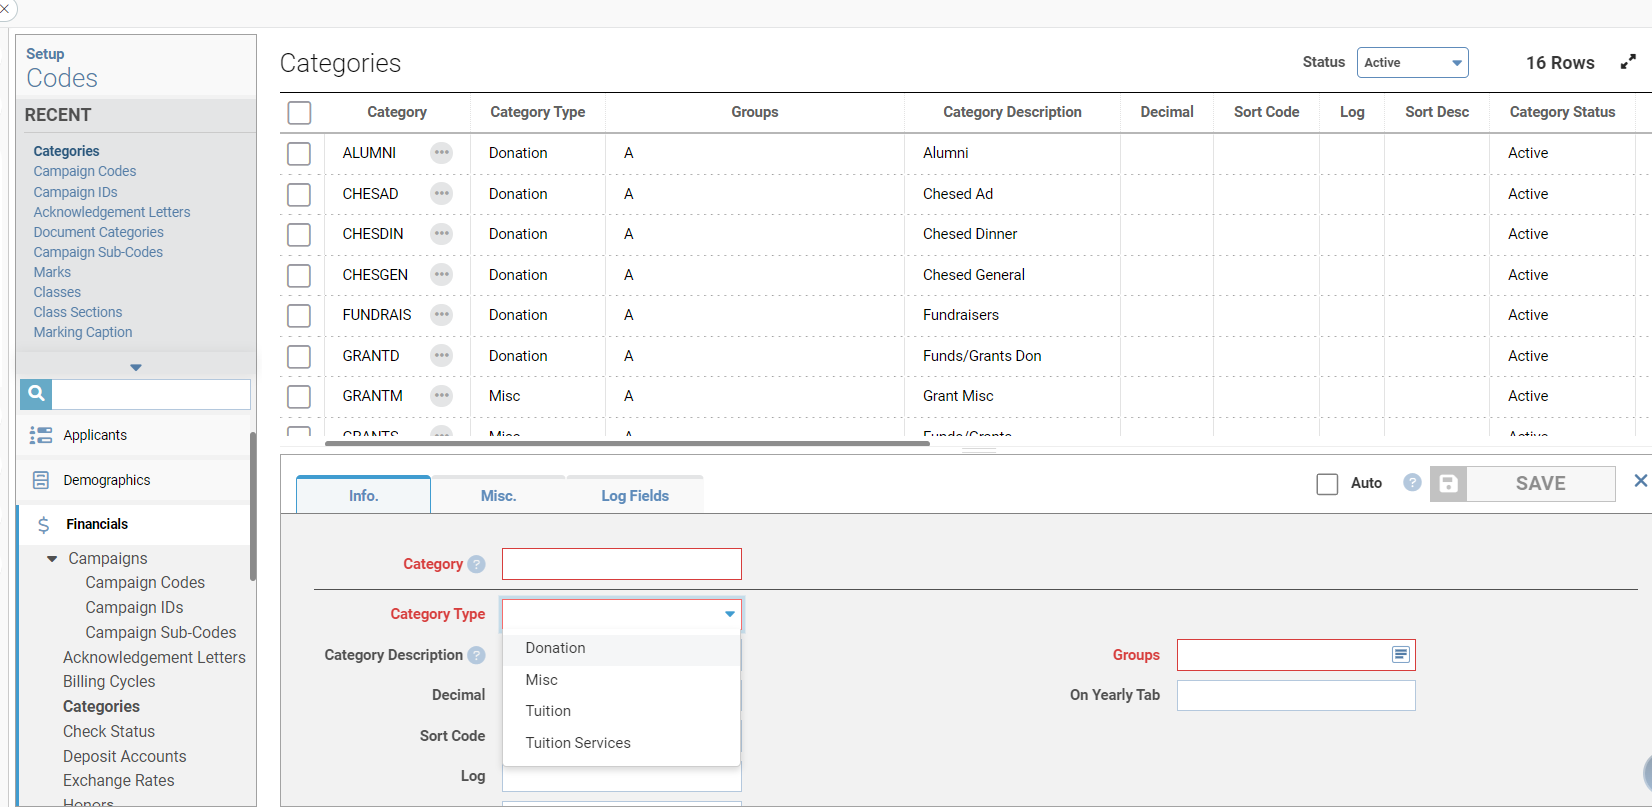Screen dimensions: 1652x807
Task: Click the On Yearly Tab input field
Action: click(x=1296, y=695)
